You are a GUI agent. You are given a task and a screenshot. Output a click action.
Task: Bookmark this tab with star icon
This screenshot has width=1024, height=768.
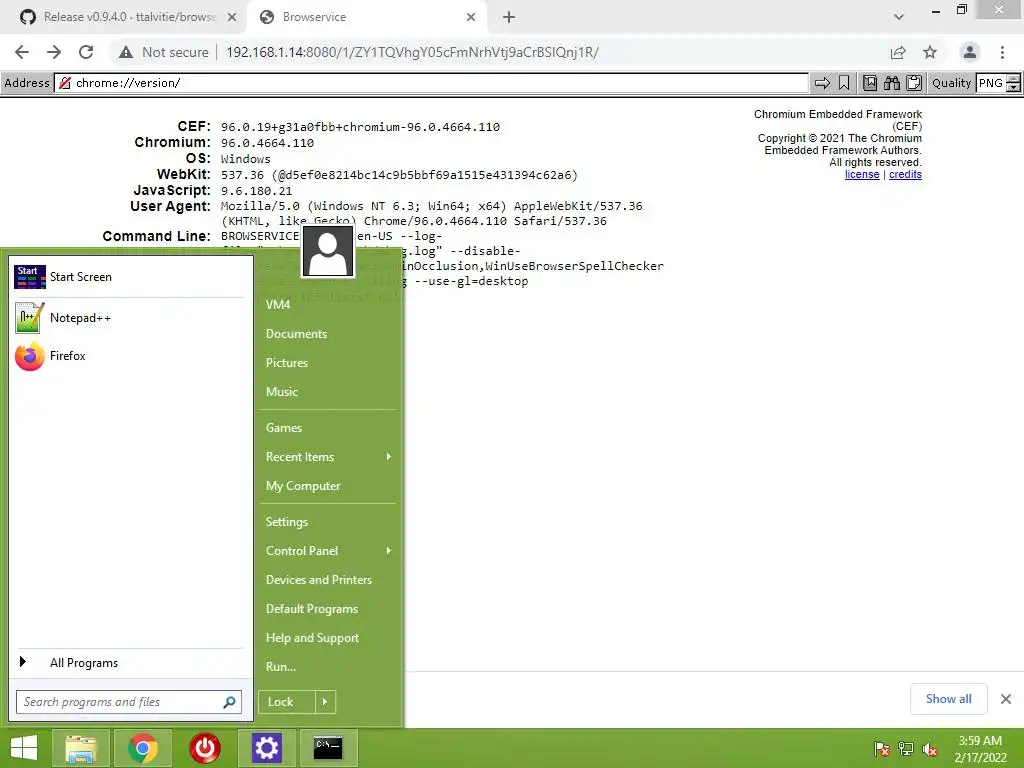point(930,52)
